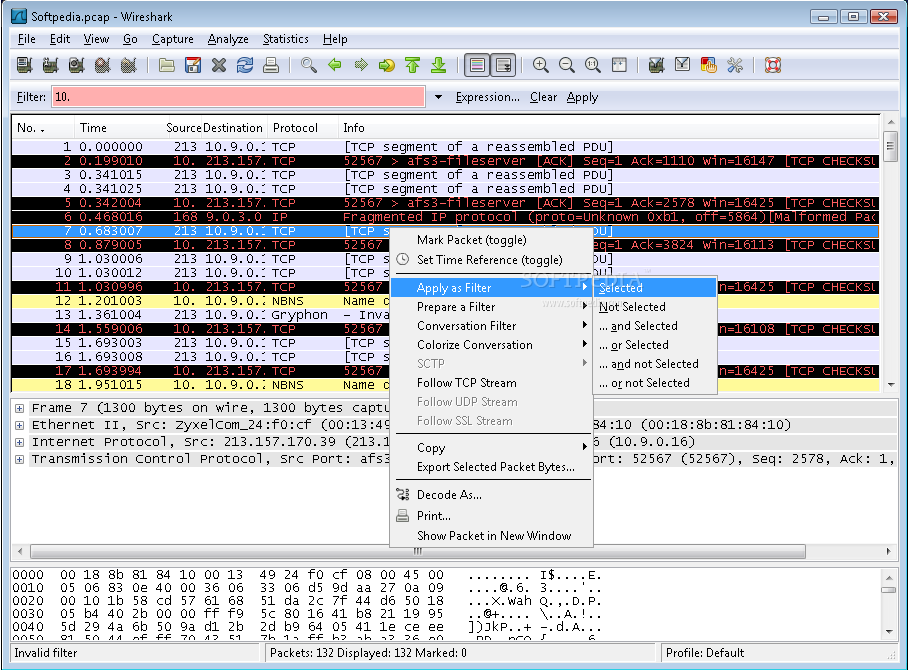Choose Show Packet in New Window
The width and height of the screenshot is (911, 670).
(492, 536)
